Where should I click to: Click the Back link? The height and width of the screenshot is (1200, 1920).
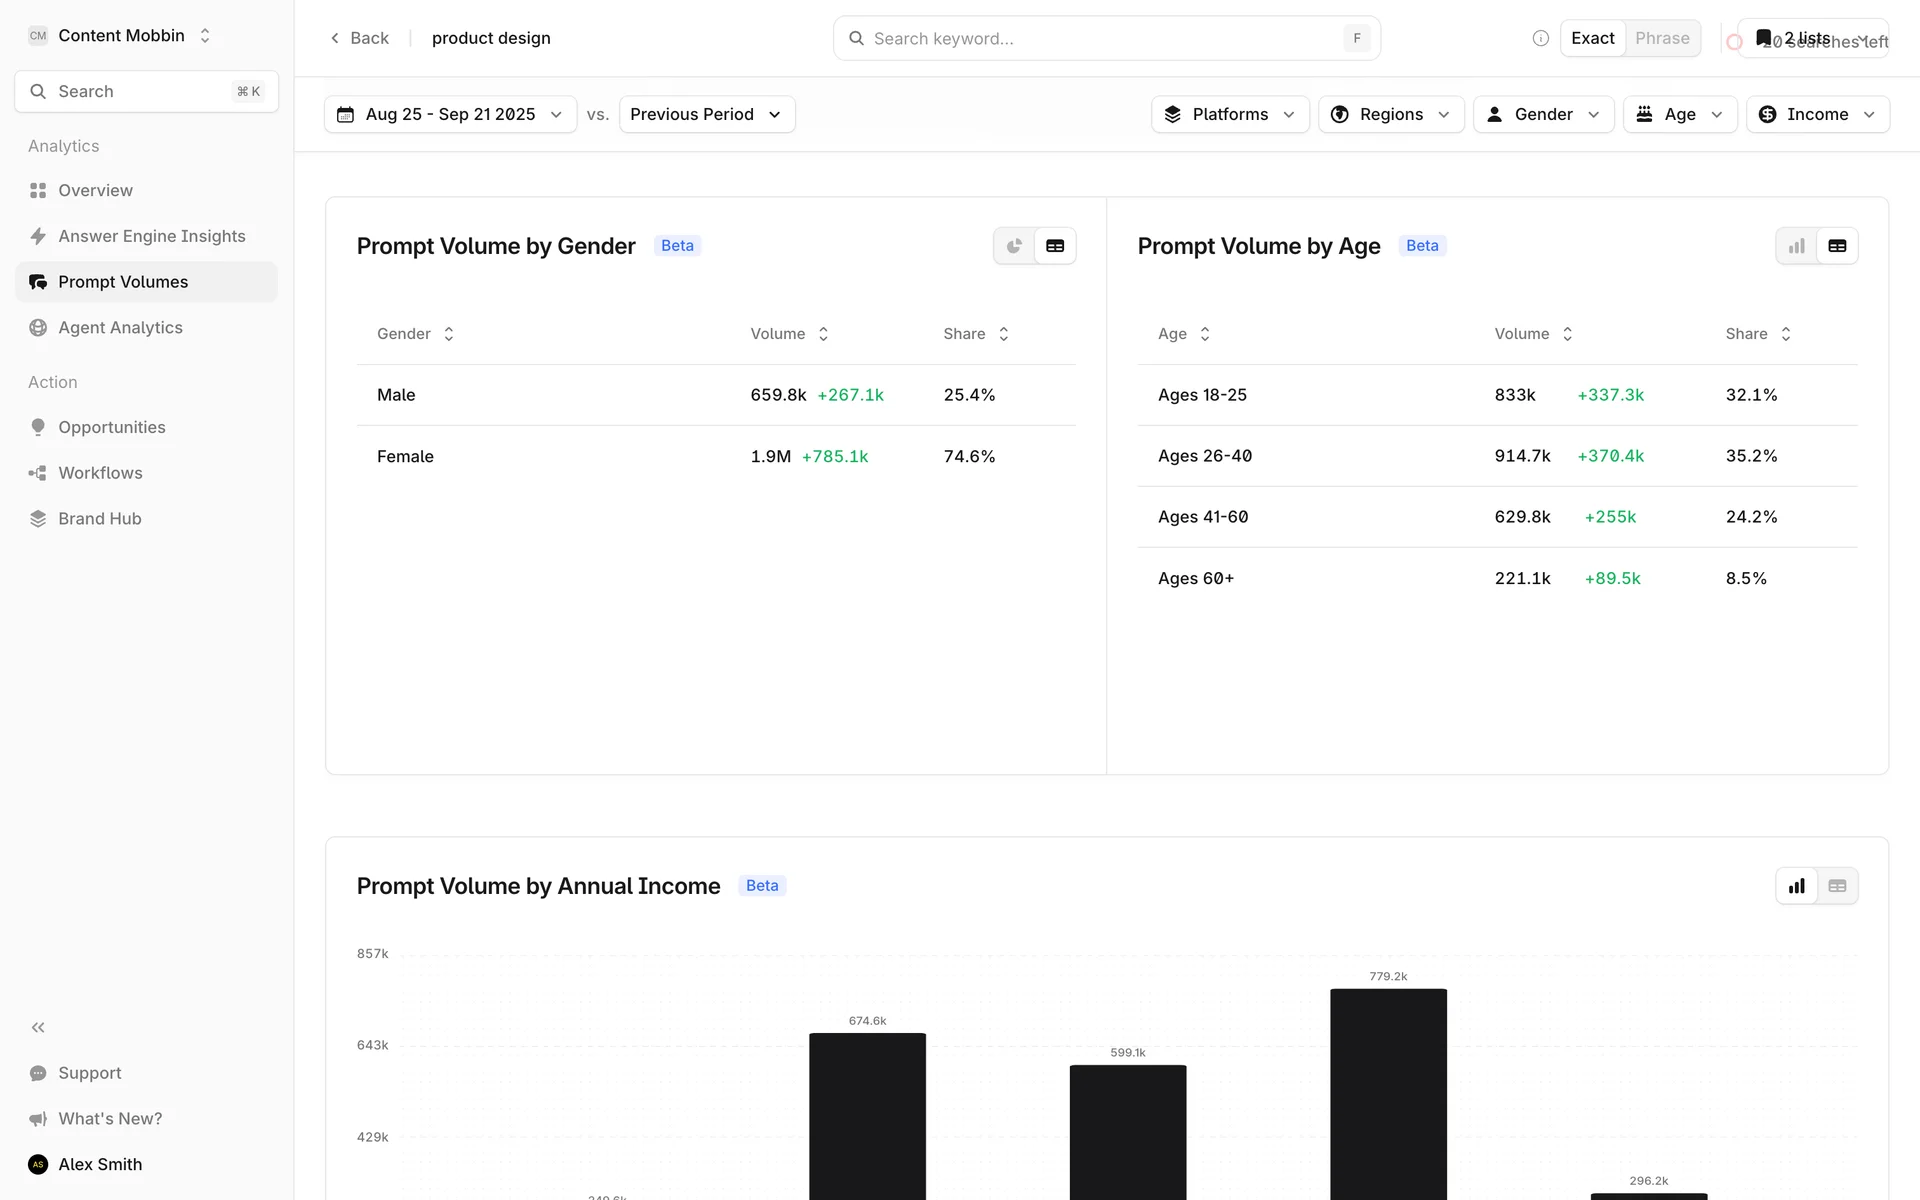360,38
